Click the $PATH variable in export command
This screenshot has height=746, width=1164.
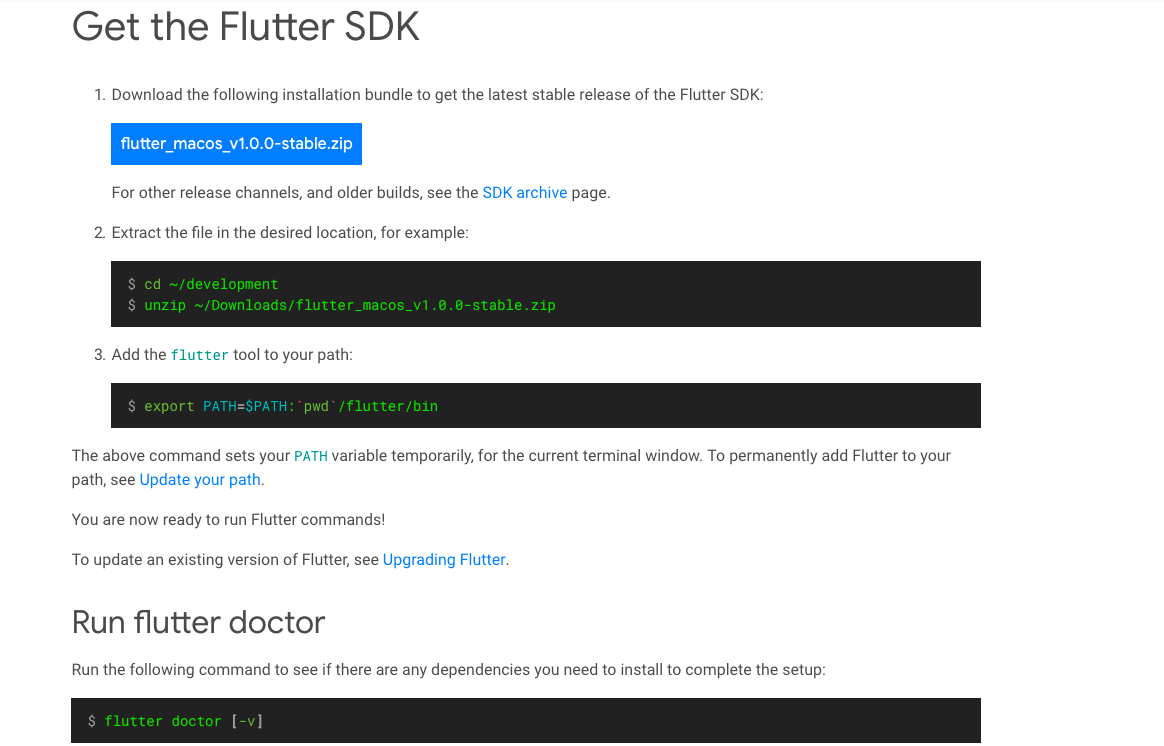point(266,406)
